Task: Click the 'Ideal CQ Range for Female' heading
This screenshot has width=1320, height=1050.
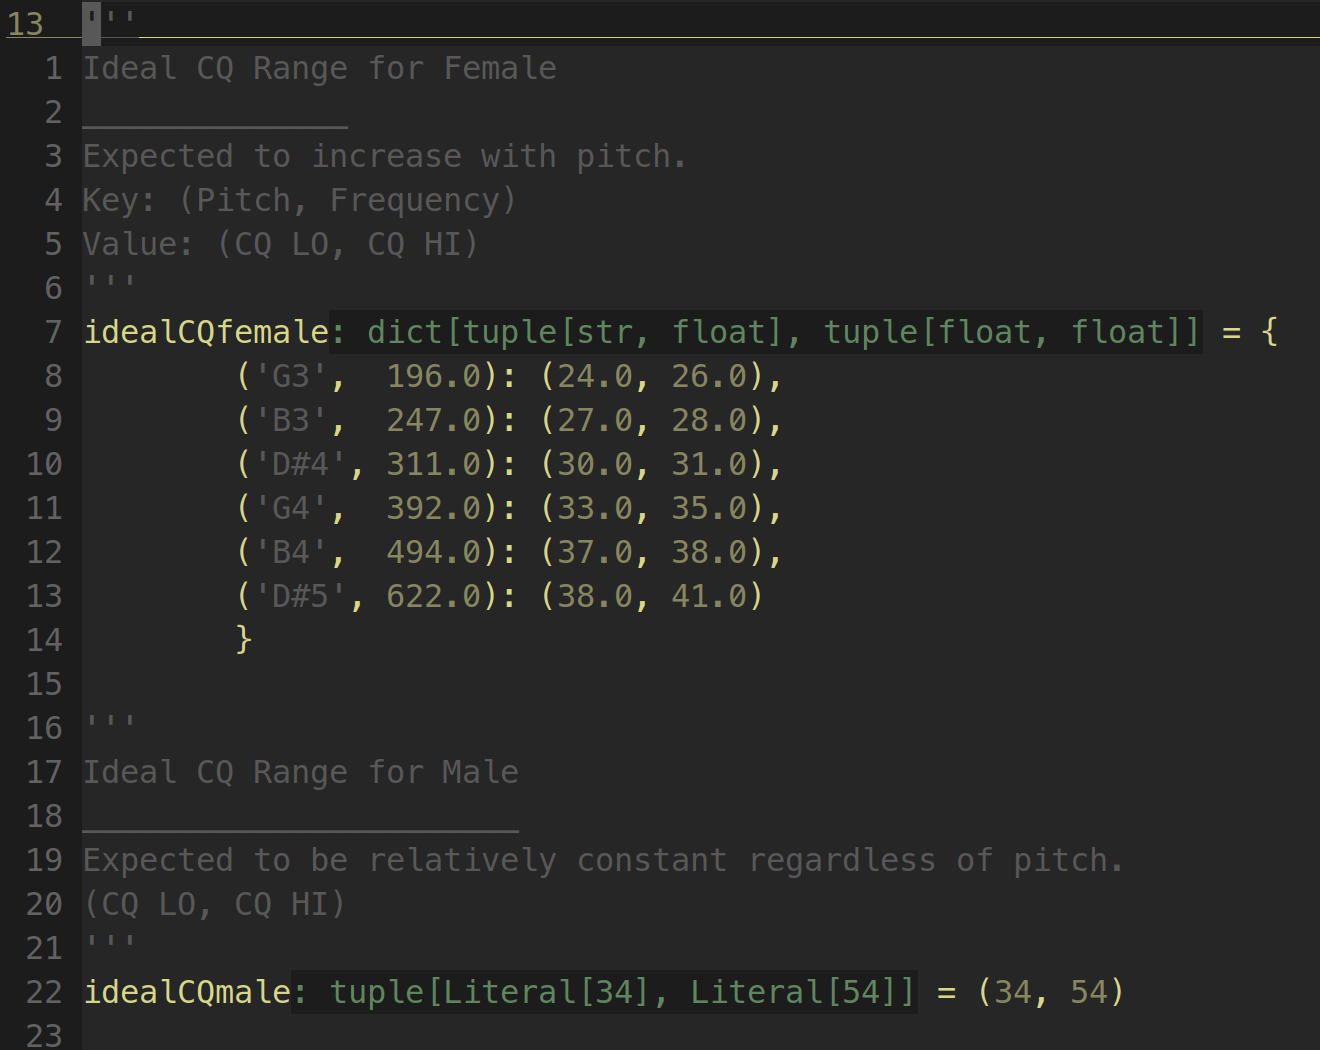Action: click(x=319, y=68)
